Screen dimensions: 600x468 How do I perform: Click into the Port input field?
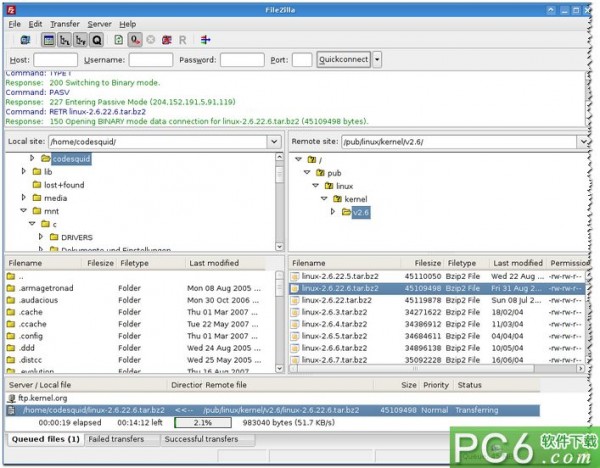coord(302,60)
